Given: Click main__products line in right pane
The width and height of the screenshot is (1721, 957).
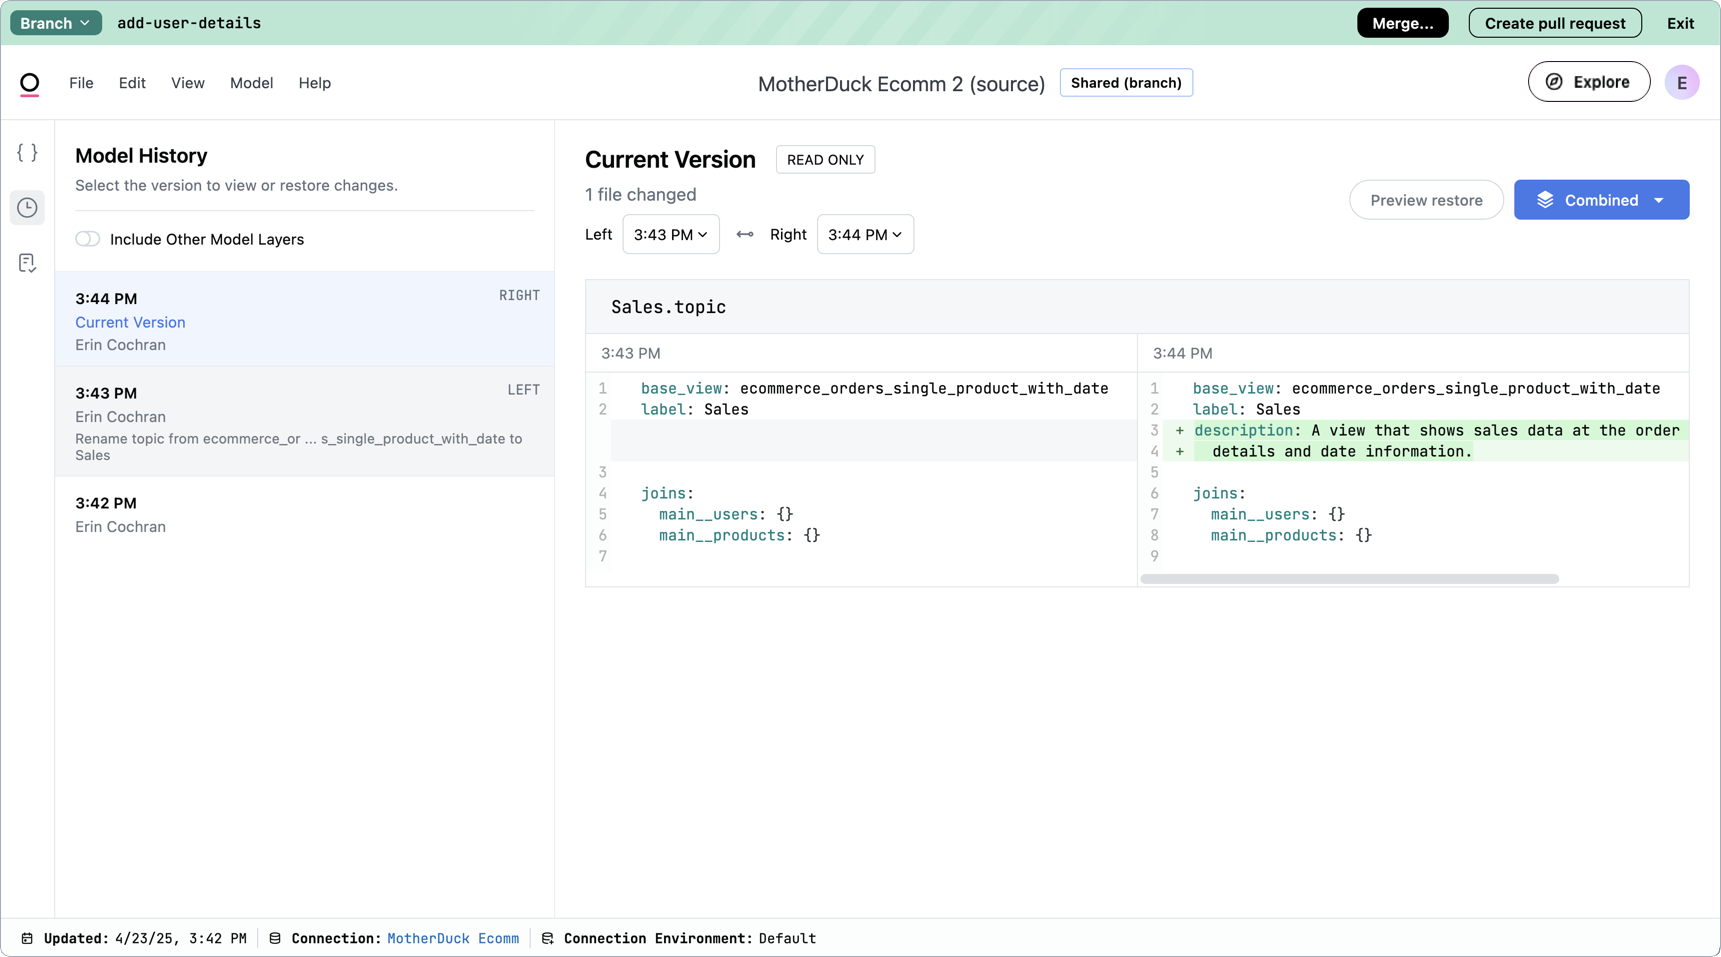Looking at the screenshot, I should pyautogui.click(x=1291, y=535).
